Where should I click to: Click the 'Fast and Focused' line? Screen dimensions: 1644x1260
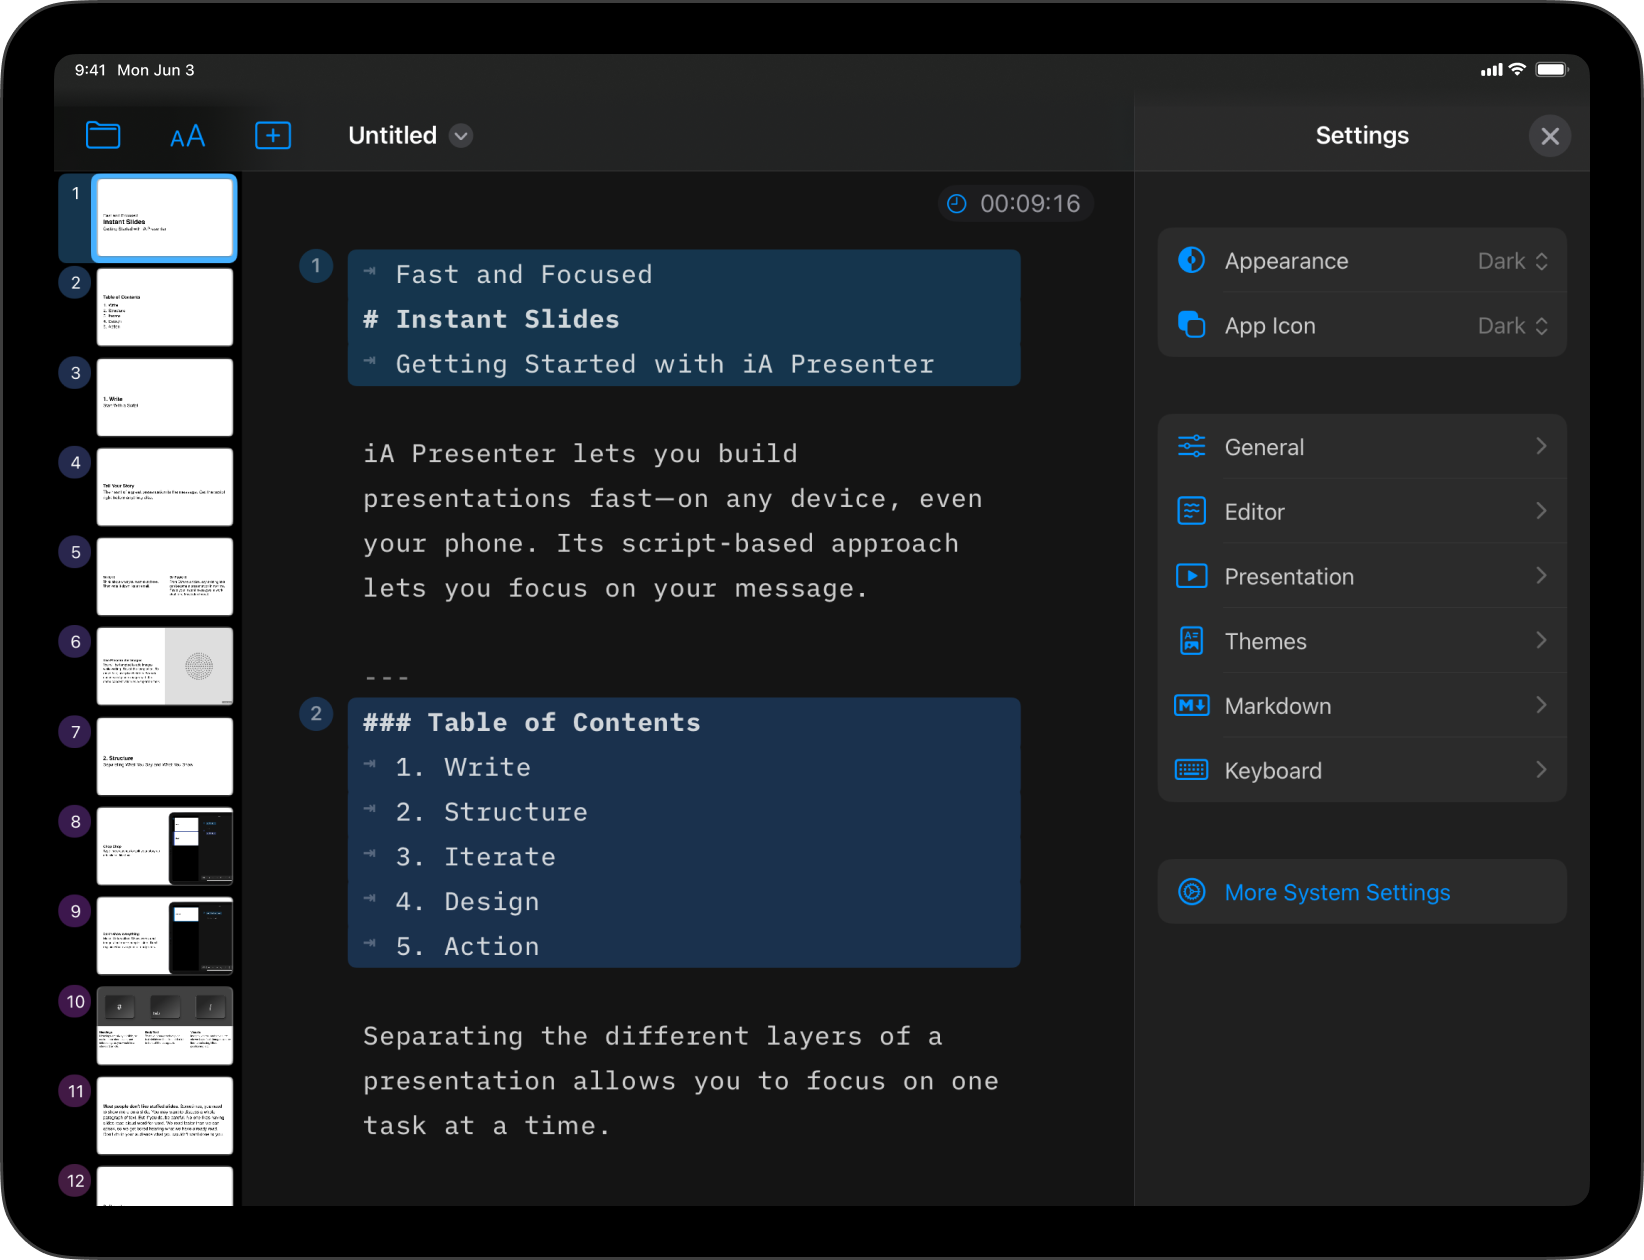524,274
